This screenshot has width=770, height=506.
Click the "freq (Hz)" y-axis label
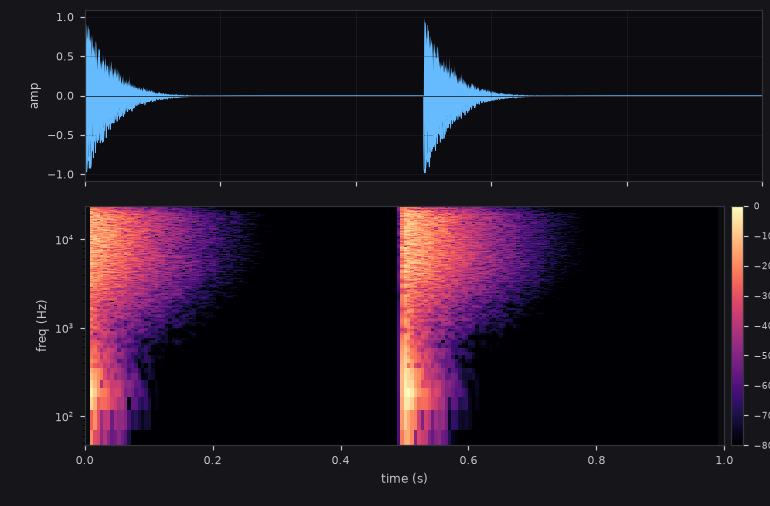pyautogui.click(x=41, y=326)
